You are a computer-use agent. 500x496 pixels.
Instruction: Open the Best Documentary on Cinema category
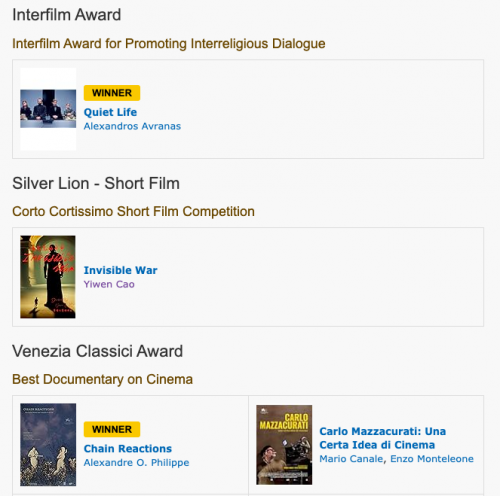(102, 379)
